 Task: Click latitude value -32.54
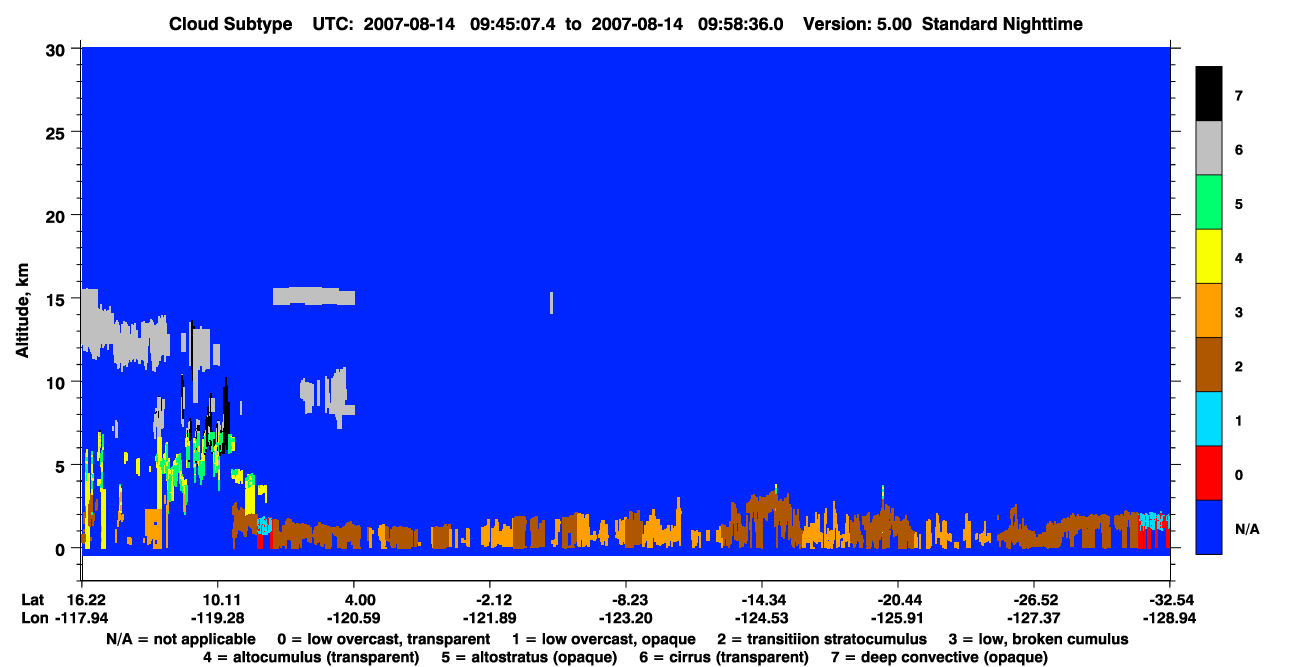[1170, 600]
